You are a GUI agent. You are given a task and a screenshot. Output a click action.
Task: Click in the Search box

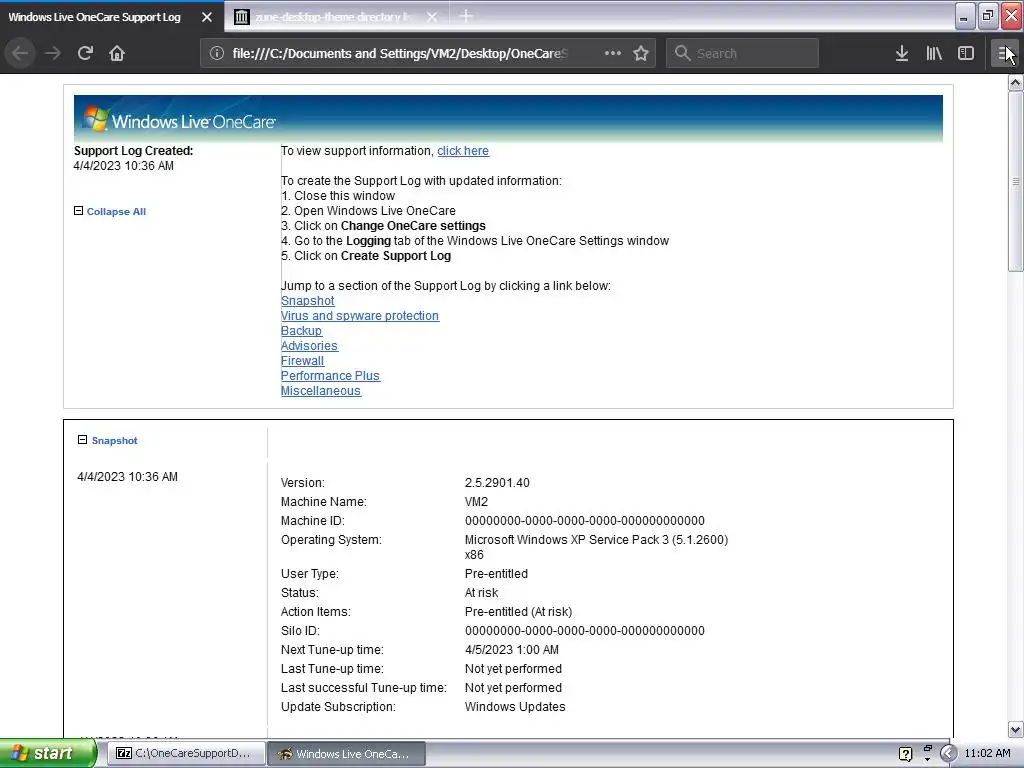pyautogui.click(x=743, y=53)
